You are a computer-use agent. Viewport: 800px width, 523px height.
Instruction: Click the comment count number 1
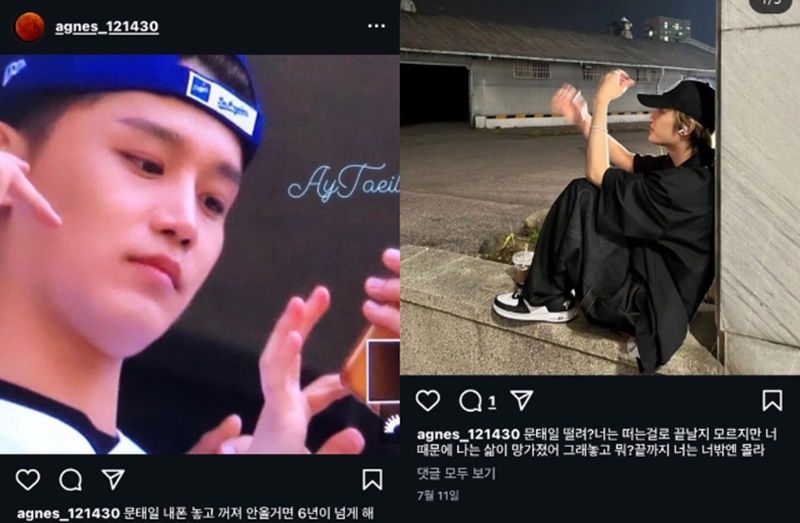pos(492,403)
